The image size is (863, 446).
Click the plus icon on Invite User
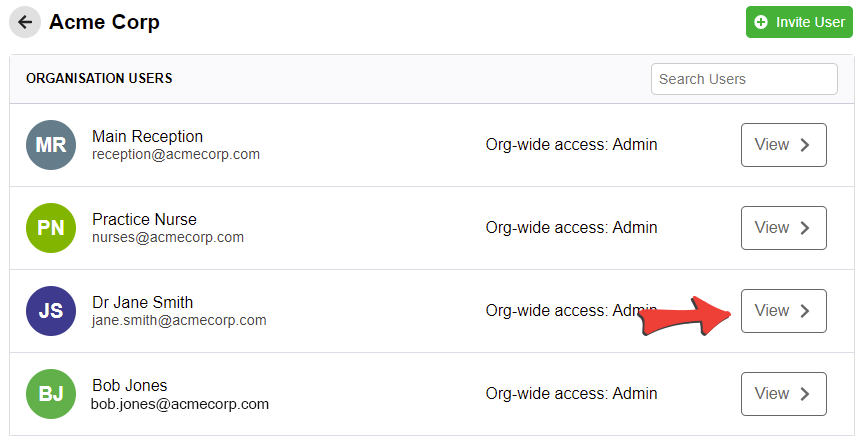(x=761, y=22)
